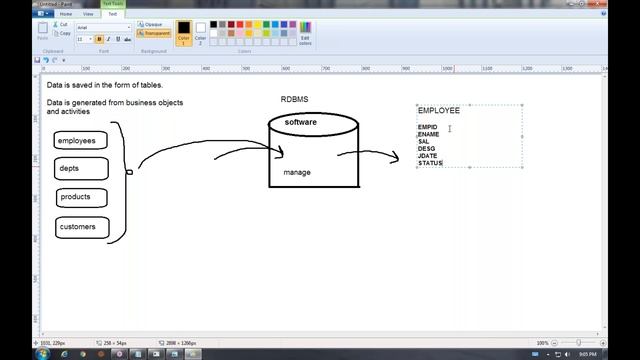
Task: Pick the turquoise blue swatch in the top row
Action: point(275,24)
